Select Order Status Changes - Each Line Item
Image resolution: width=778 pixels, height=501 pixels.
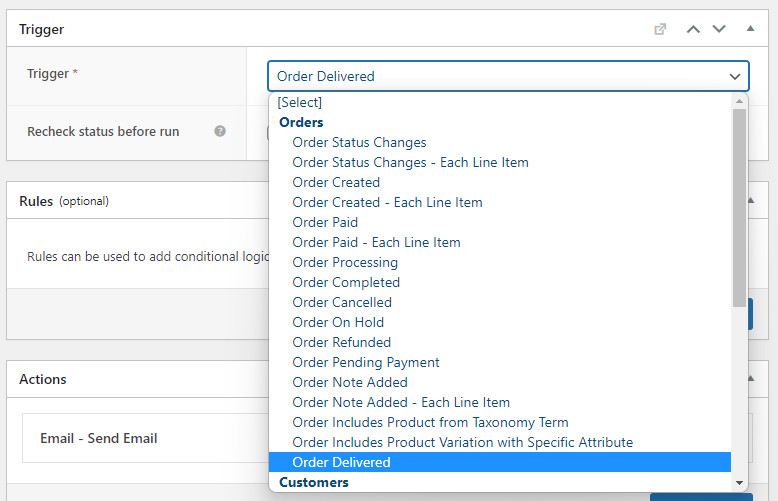500,162
